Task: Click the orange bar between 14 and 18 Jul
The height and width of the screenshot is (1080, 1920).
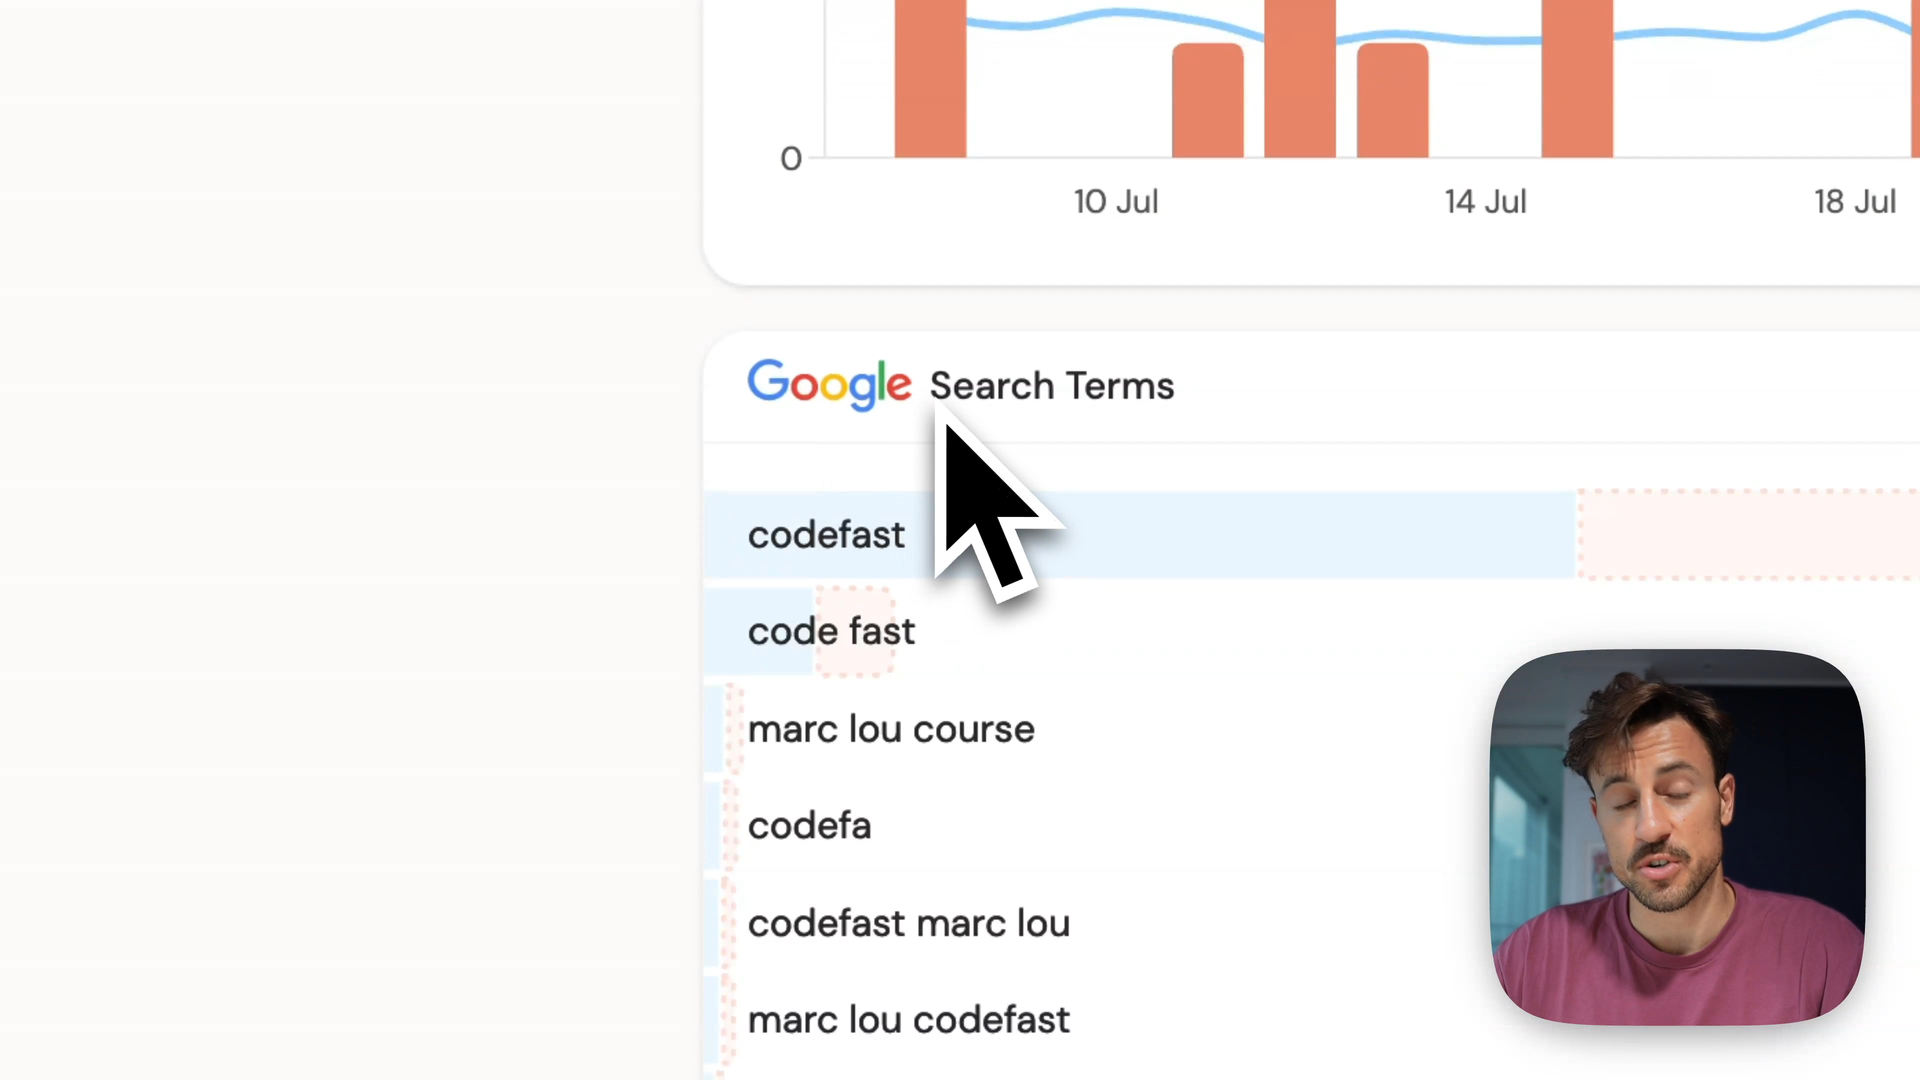Action: [x=1577, y=80]
